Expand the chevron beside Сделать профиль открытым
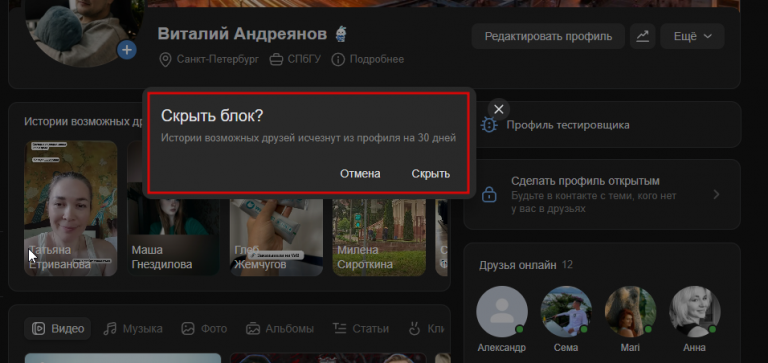 [717, 194]
